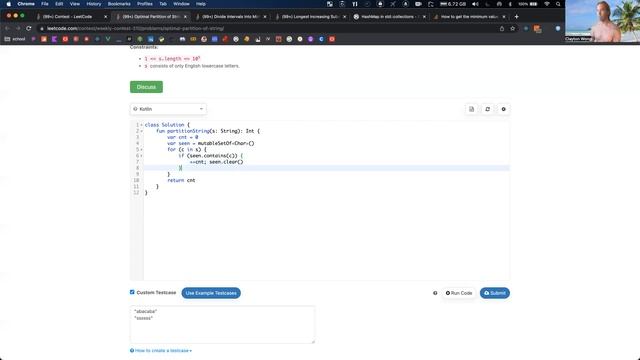
Task: Open the File menu
Action: pyautogui.click(x=45, y=4)
